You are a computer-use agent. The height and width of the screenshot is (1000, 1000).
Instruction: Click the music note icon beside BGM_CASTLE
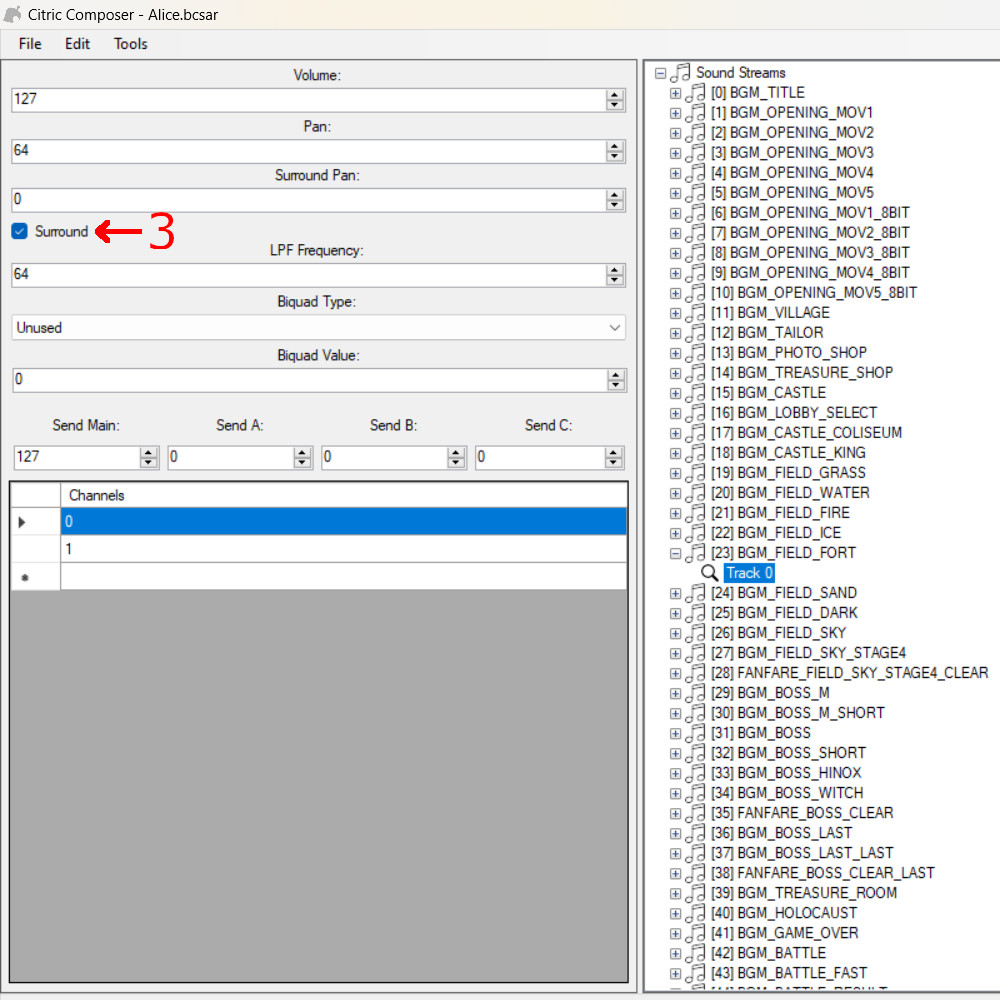(695, 393)
